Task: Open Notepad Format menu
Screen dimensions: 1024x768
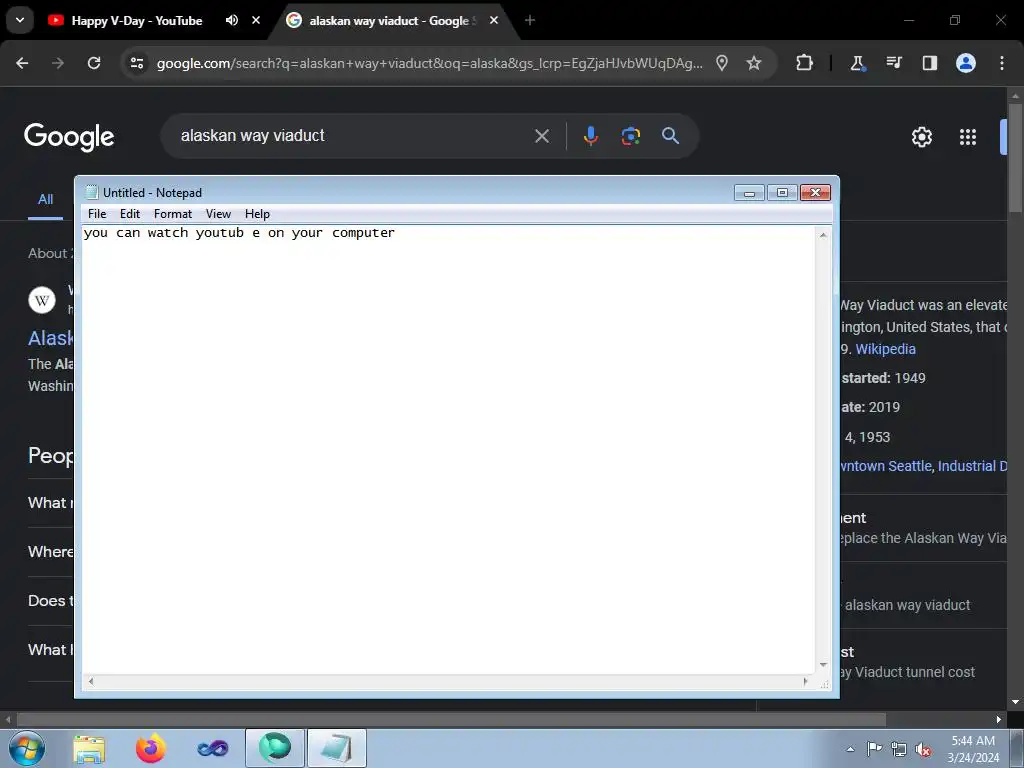Action: [x=172, y=214]
